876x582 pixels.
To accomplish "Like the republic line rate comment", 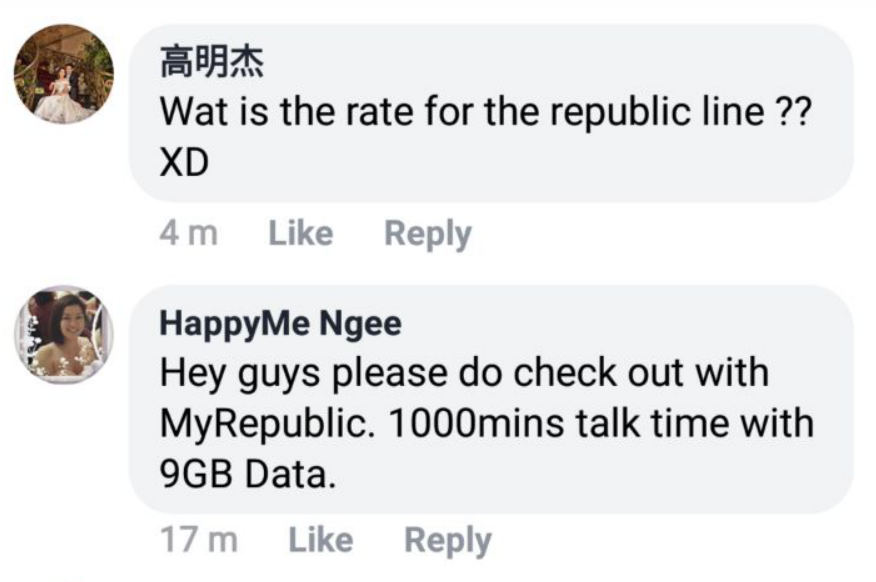I will [301, 233].
